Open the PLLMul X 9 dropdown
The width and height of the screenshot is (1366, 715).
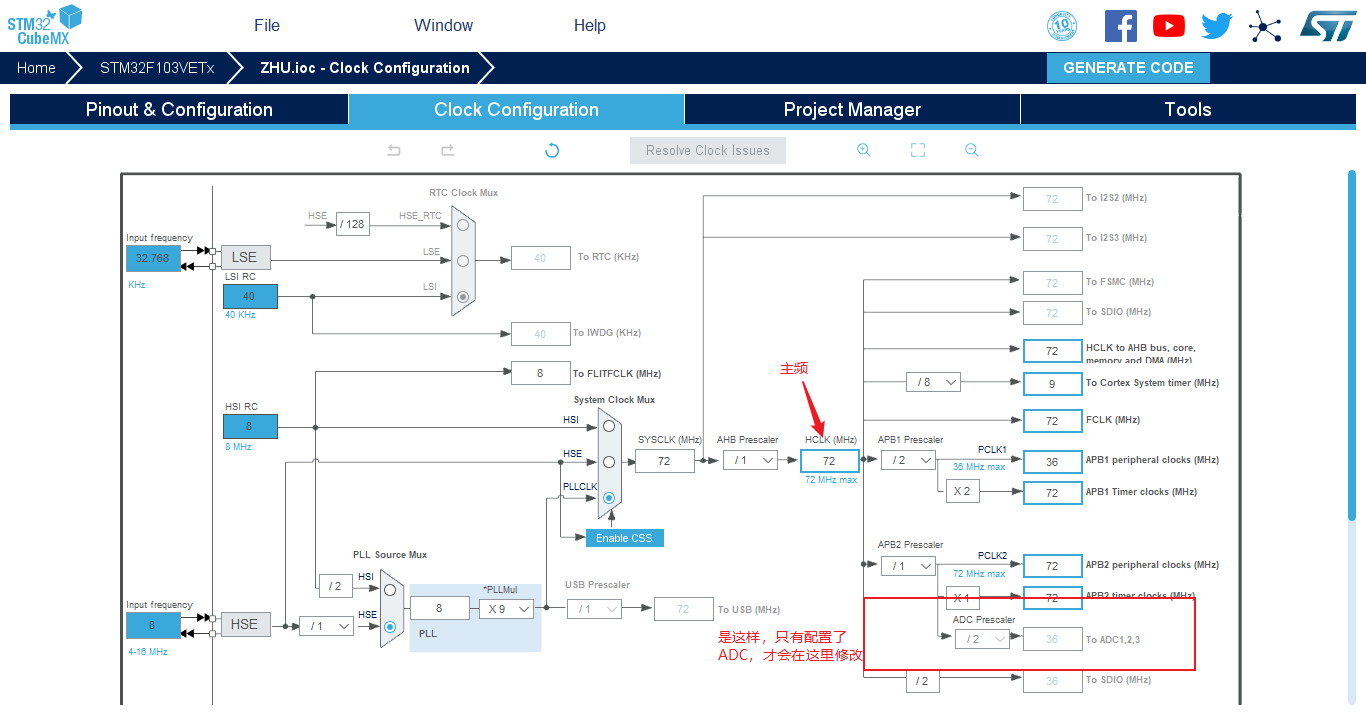[506, 608]
